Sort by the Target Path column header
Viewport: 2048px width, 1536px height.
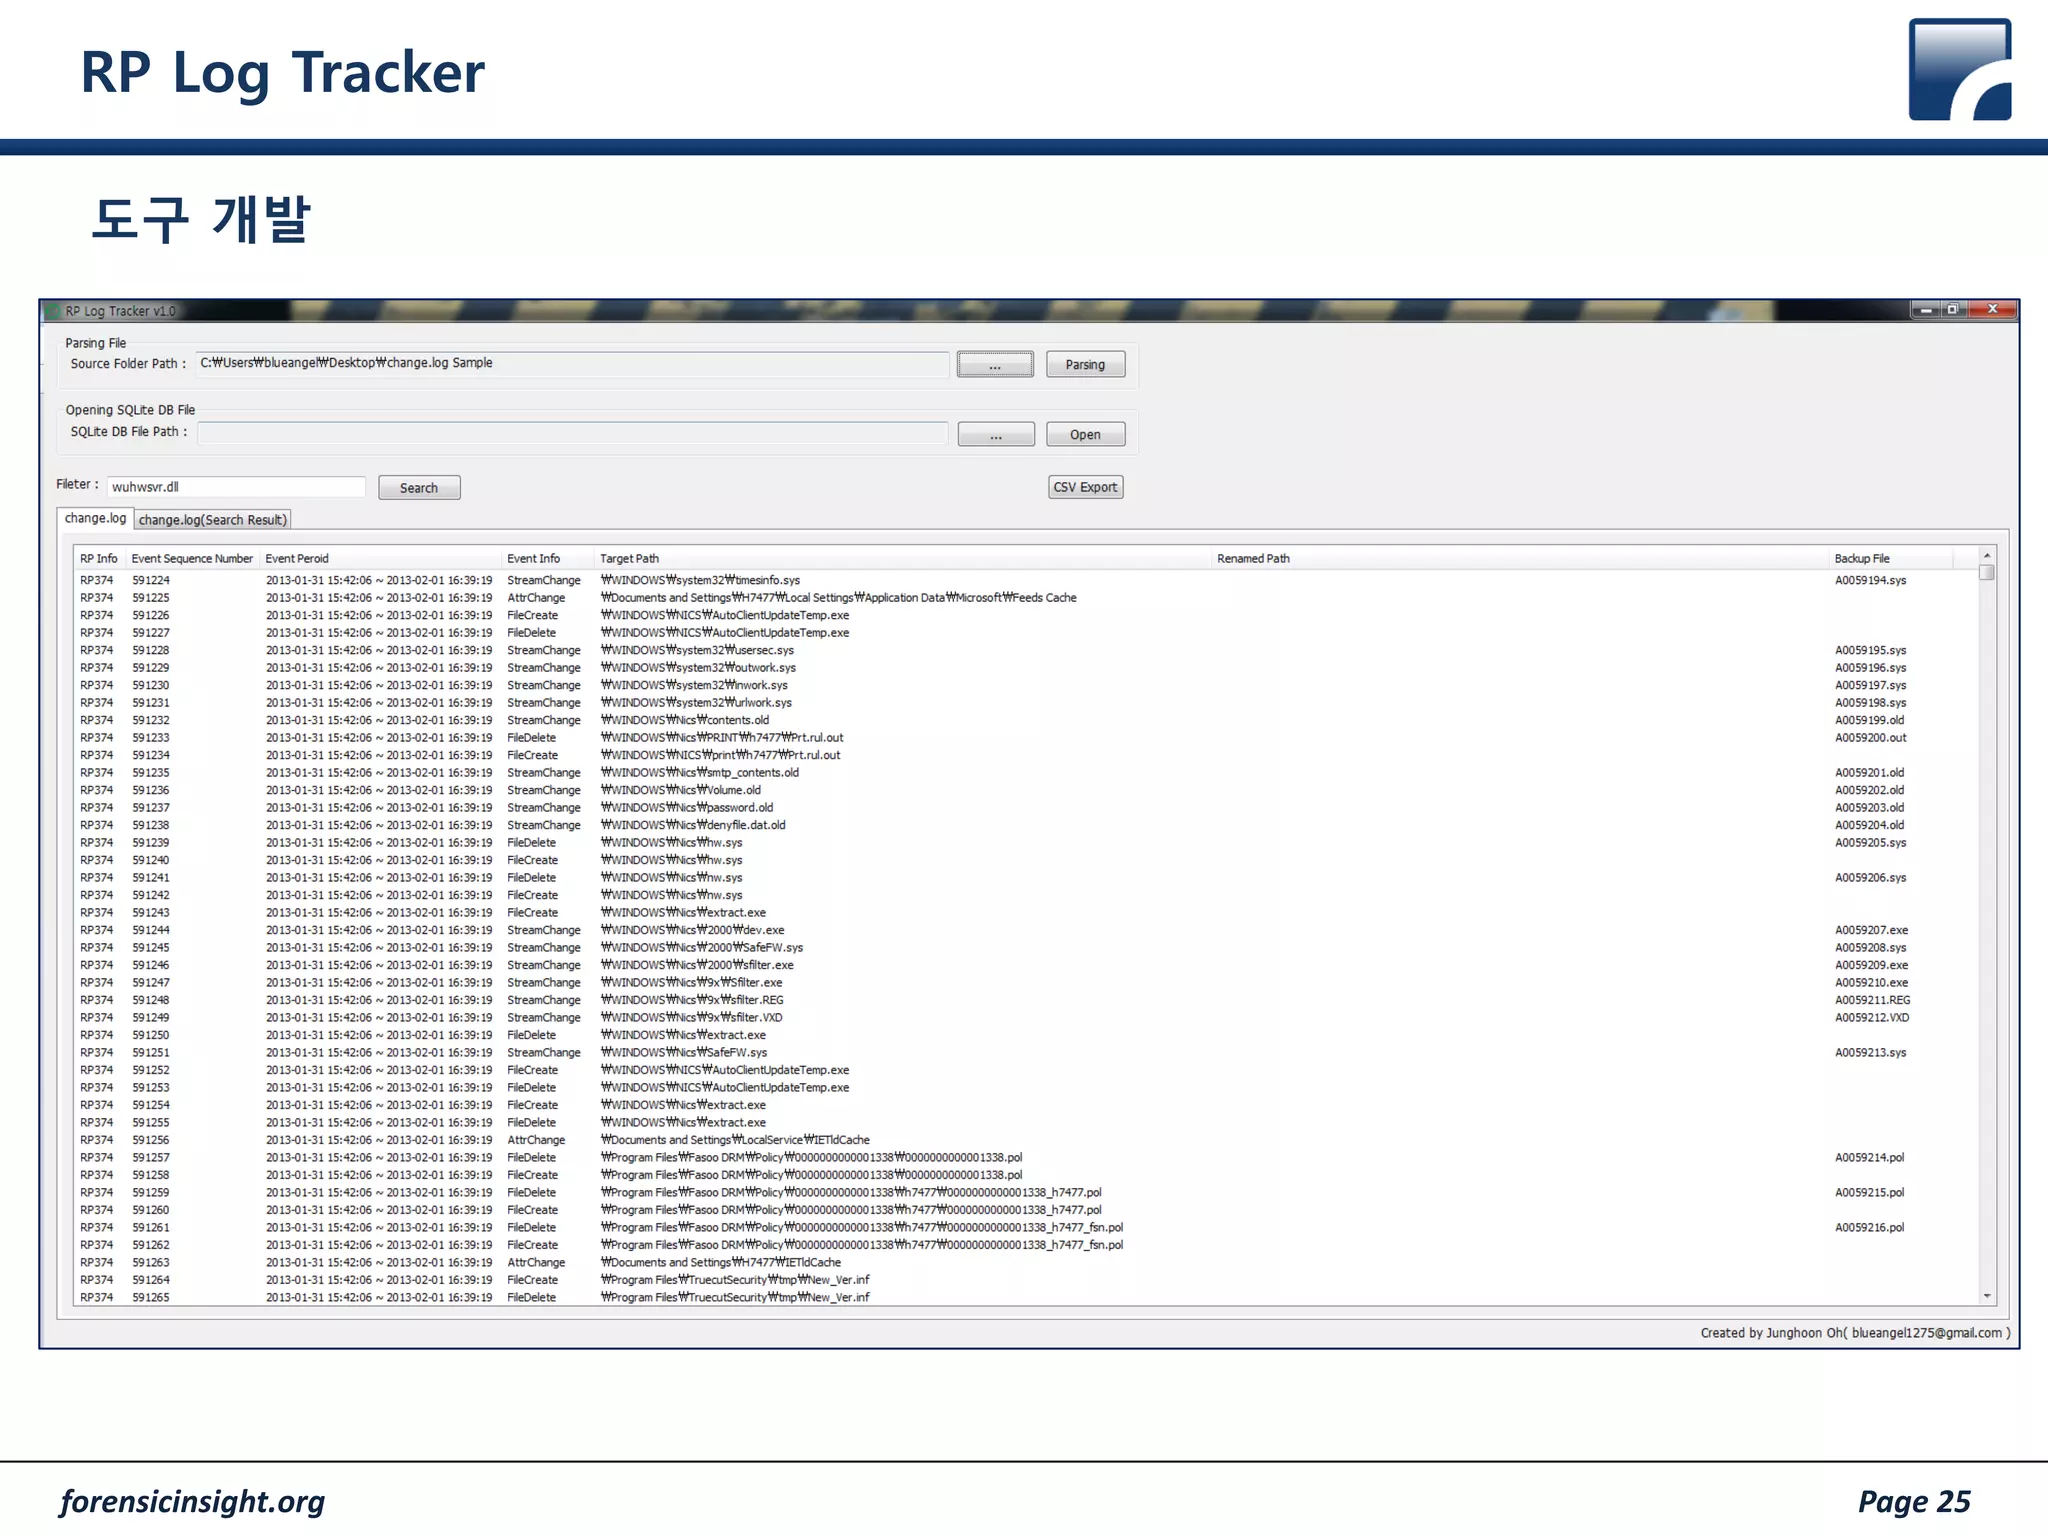pos(903,559)
